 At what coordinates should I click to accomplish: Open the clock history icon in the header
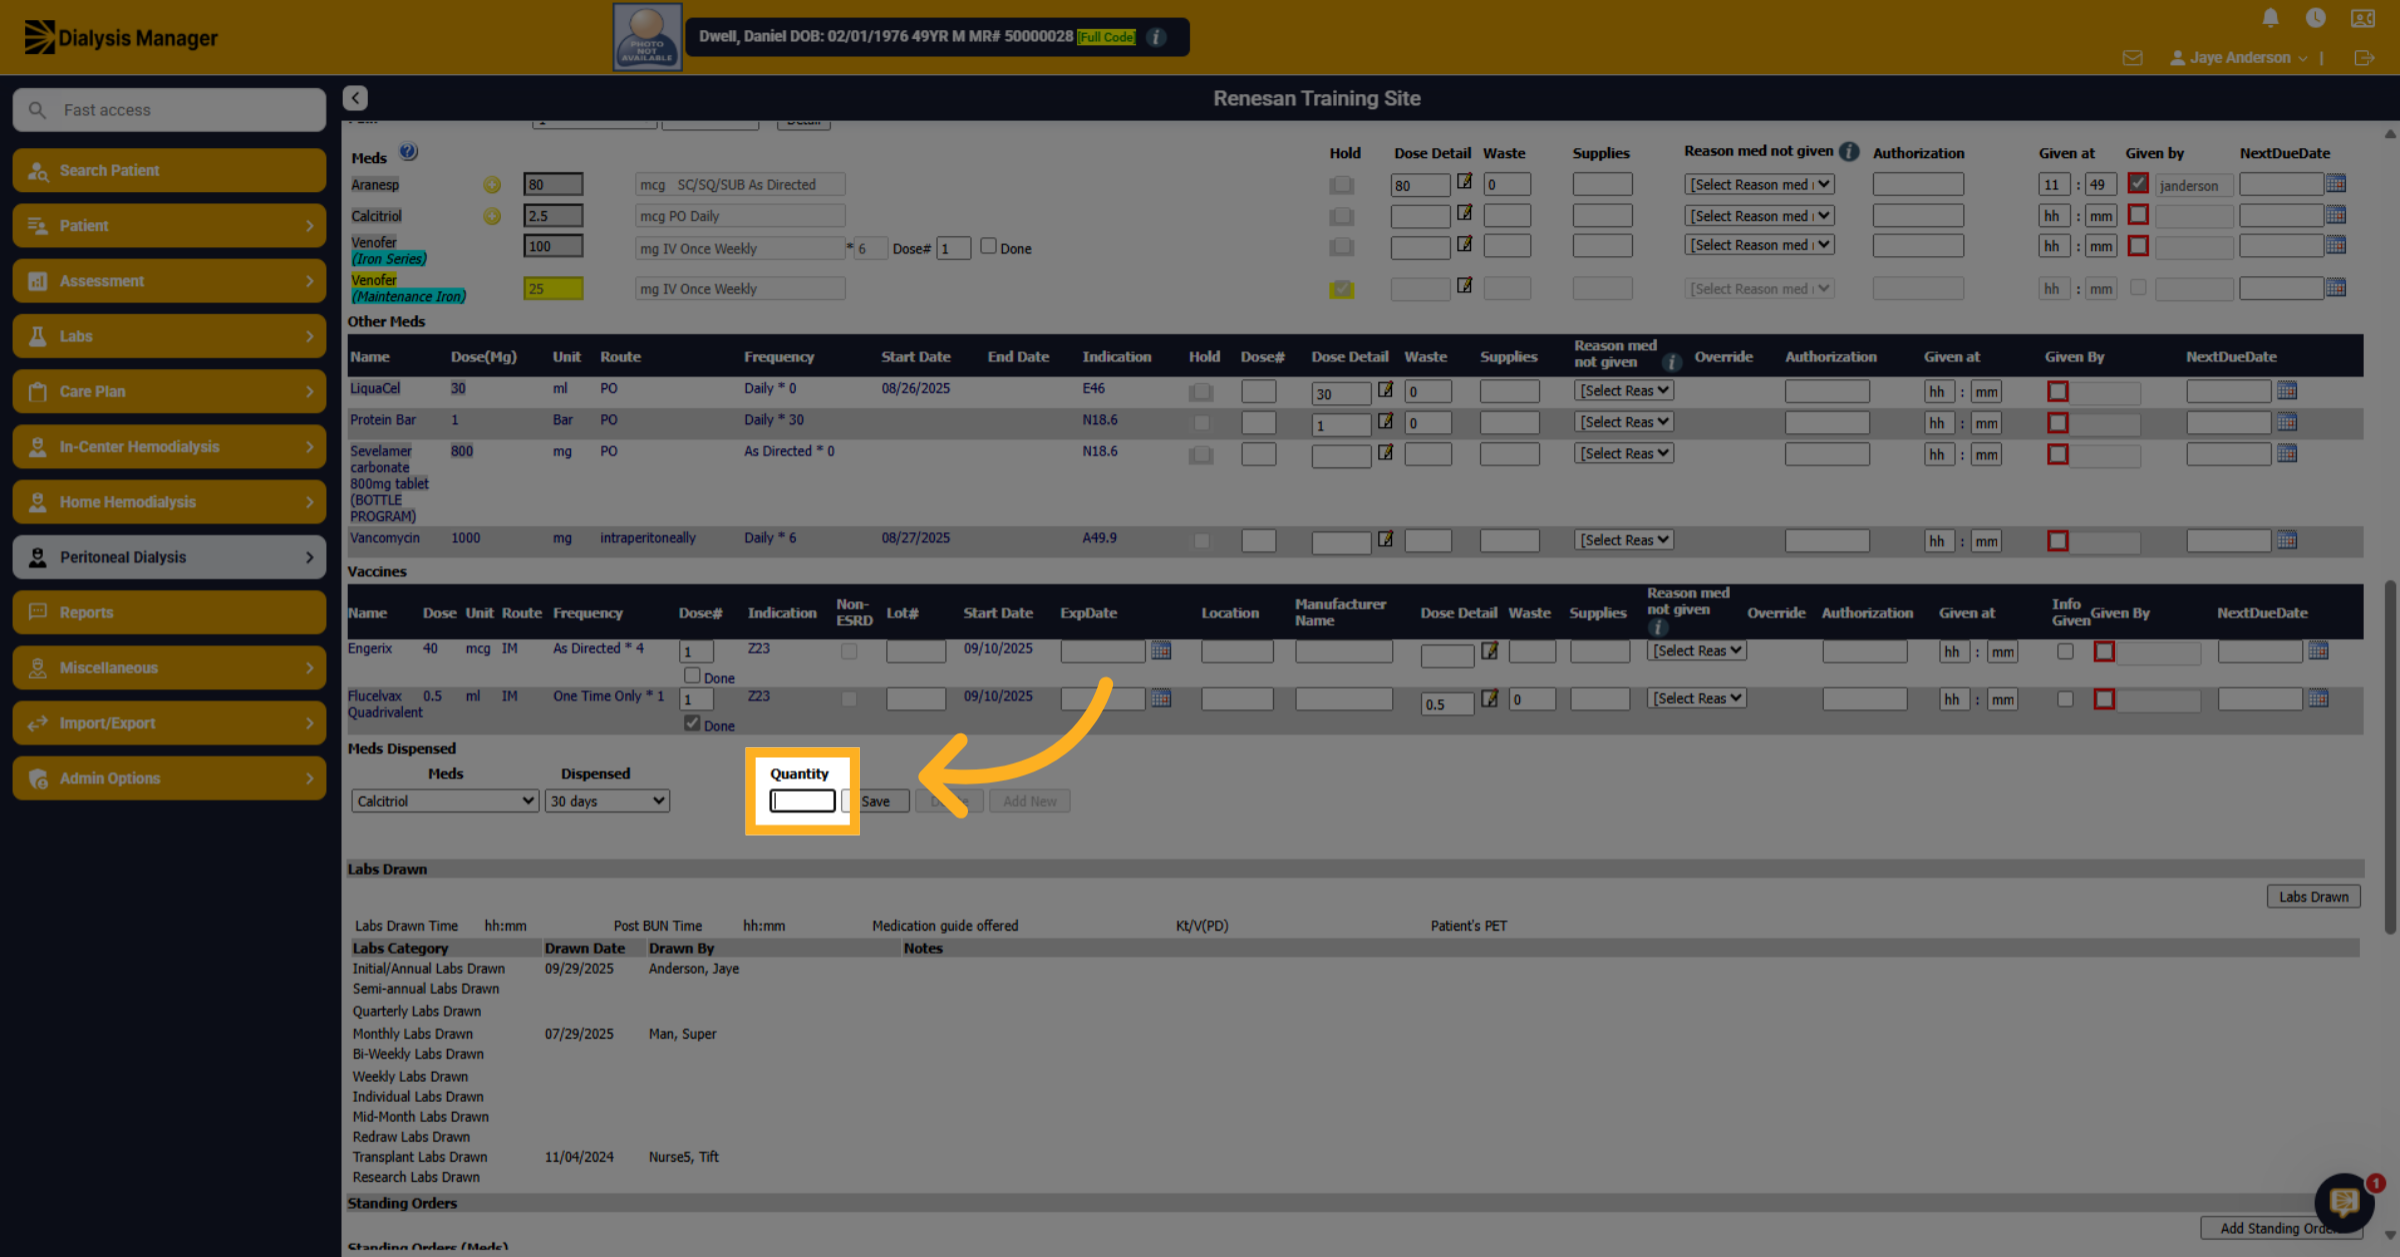click(x=2315, y=18)
